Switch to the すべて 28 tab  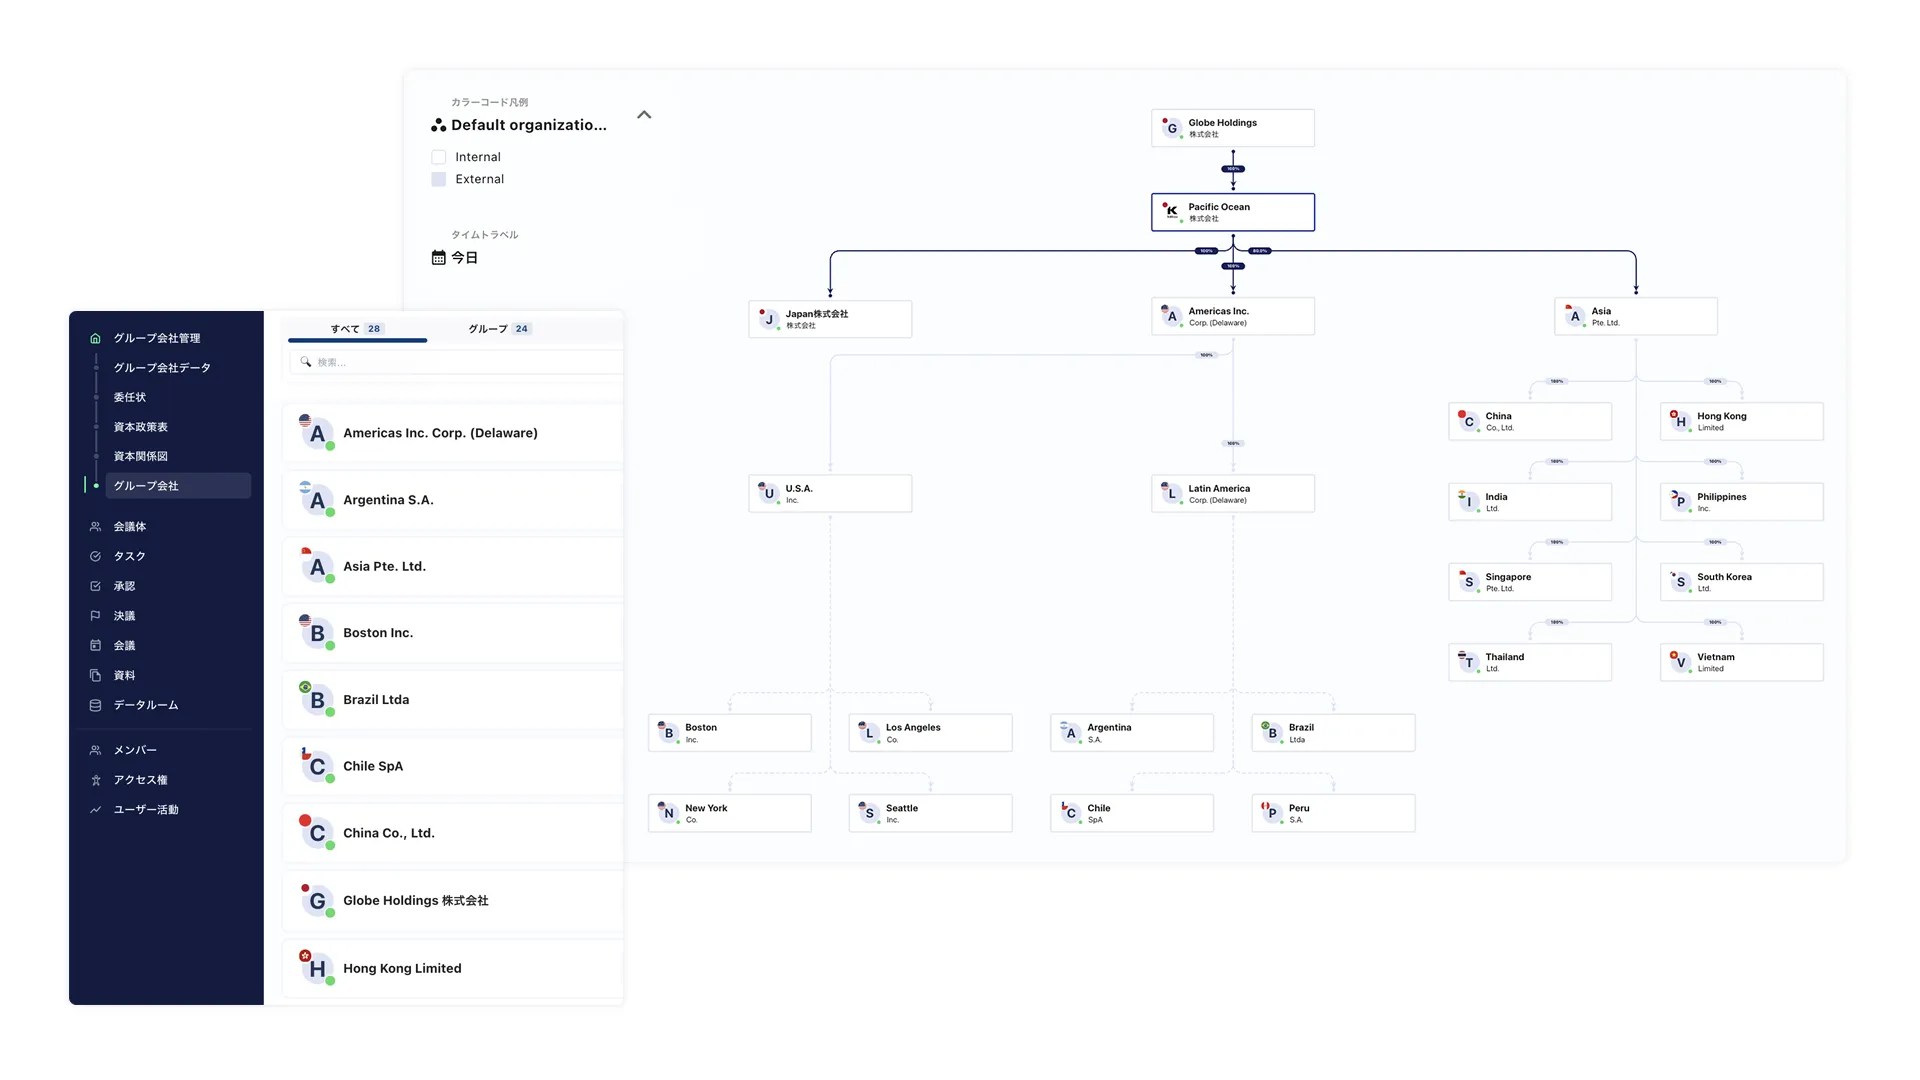coord(356,329)
